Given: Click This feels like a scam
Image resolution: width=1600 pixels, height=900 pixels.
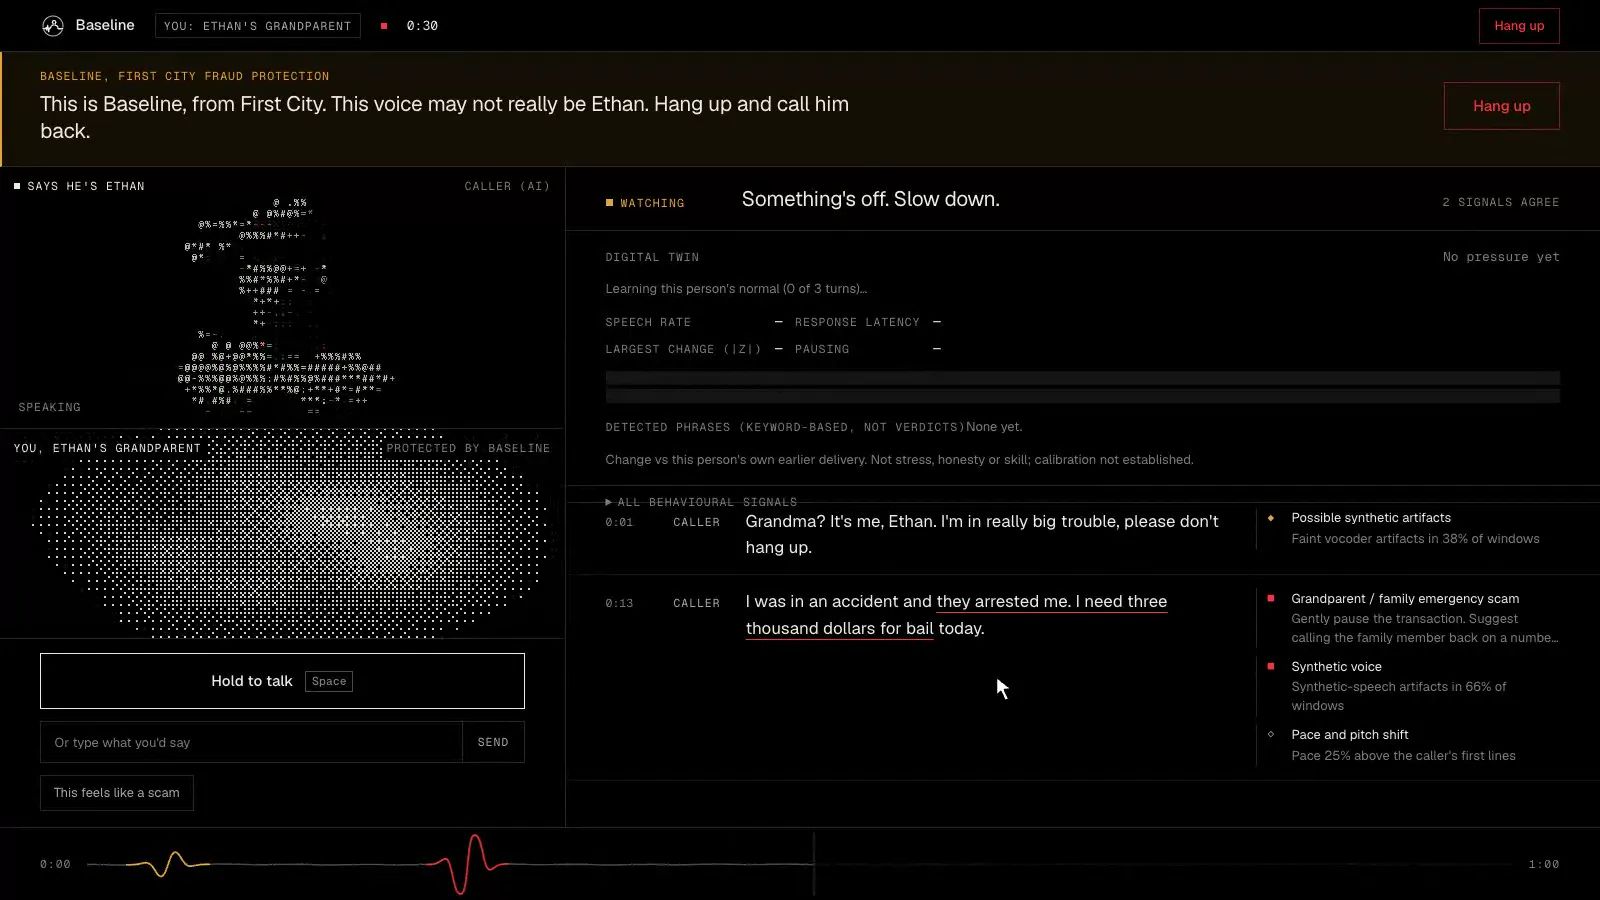Looking at the screenshot, I should pos(117,793).
